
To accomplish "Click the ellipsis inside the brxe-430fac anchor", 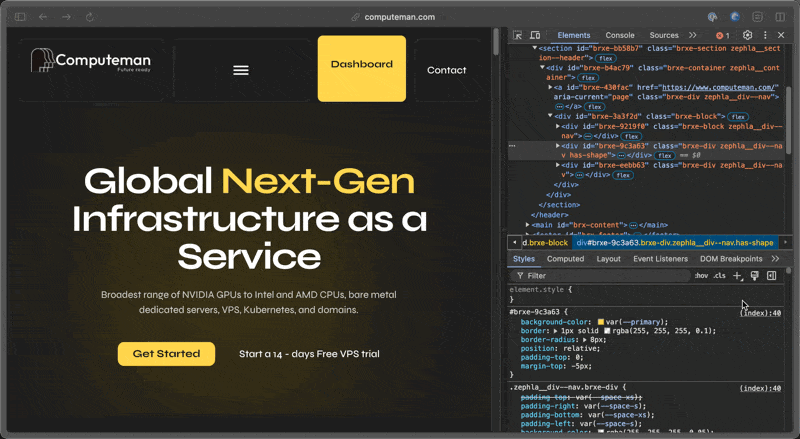I will (x=559, y=107).
